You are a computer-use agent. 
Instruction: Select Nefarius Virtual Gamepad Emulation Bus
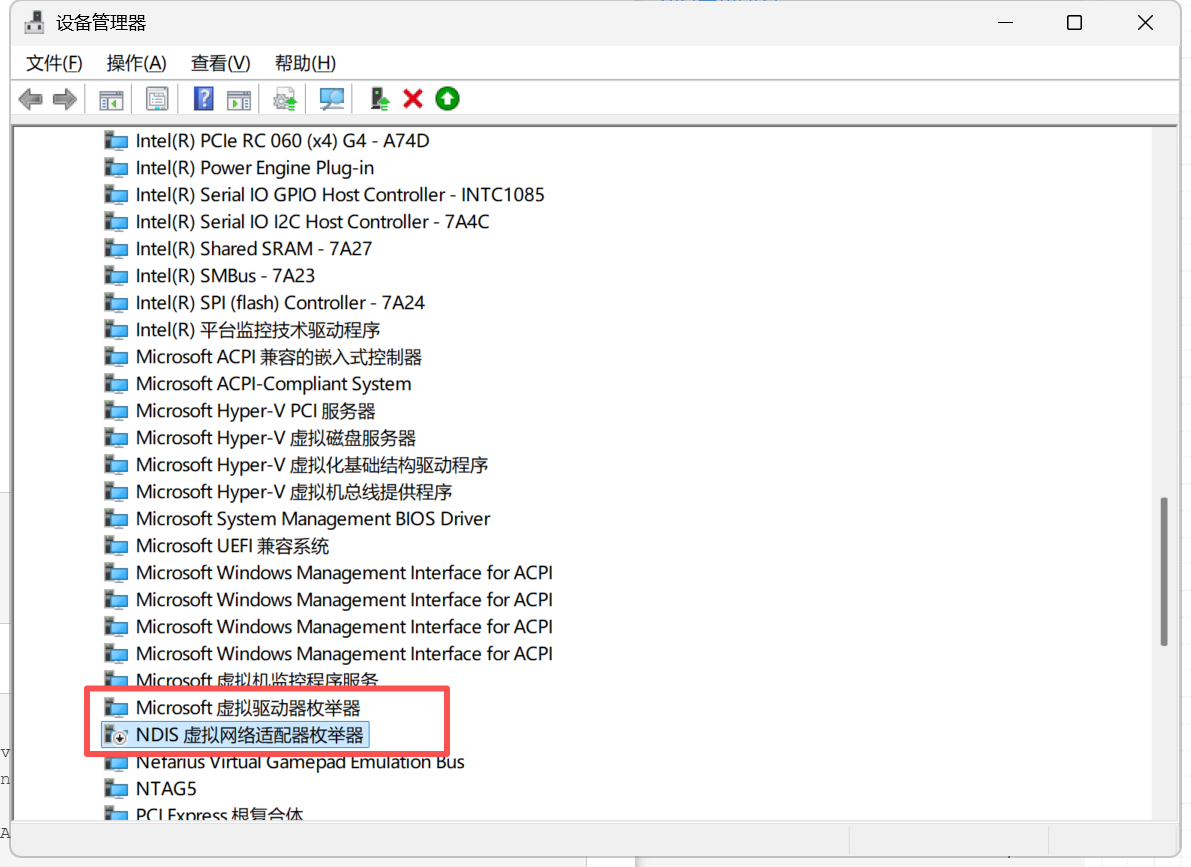[298, 761]
